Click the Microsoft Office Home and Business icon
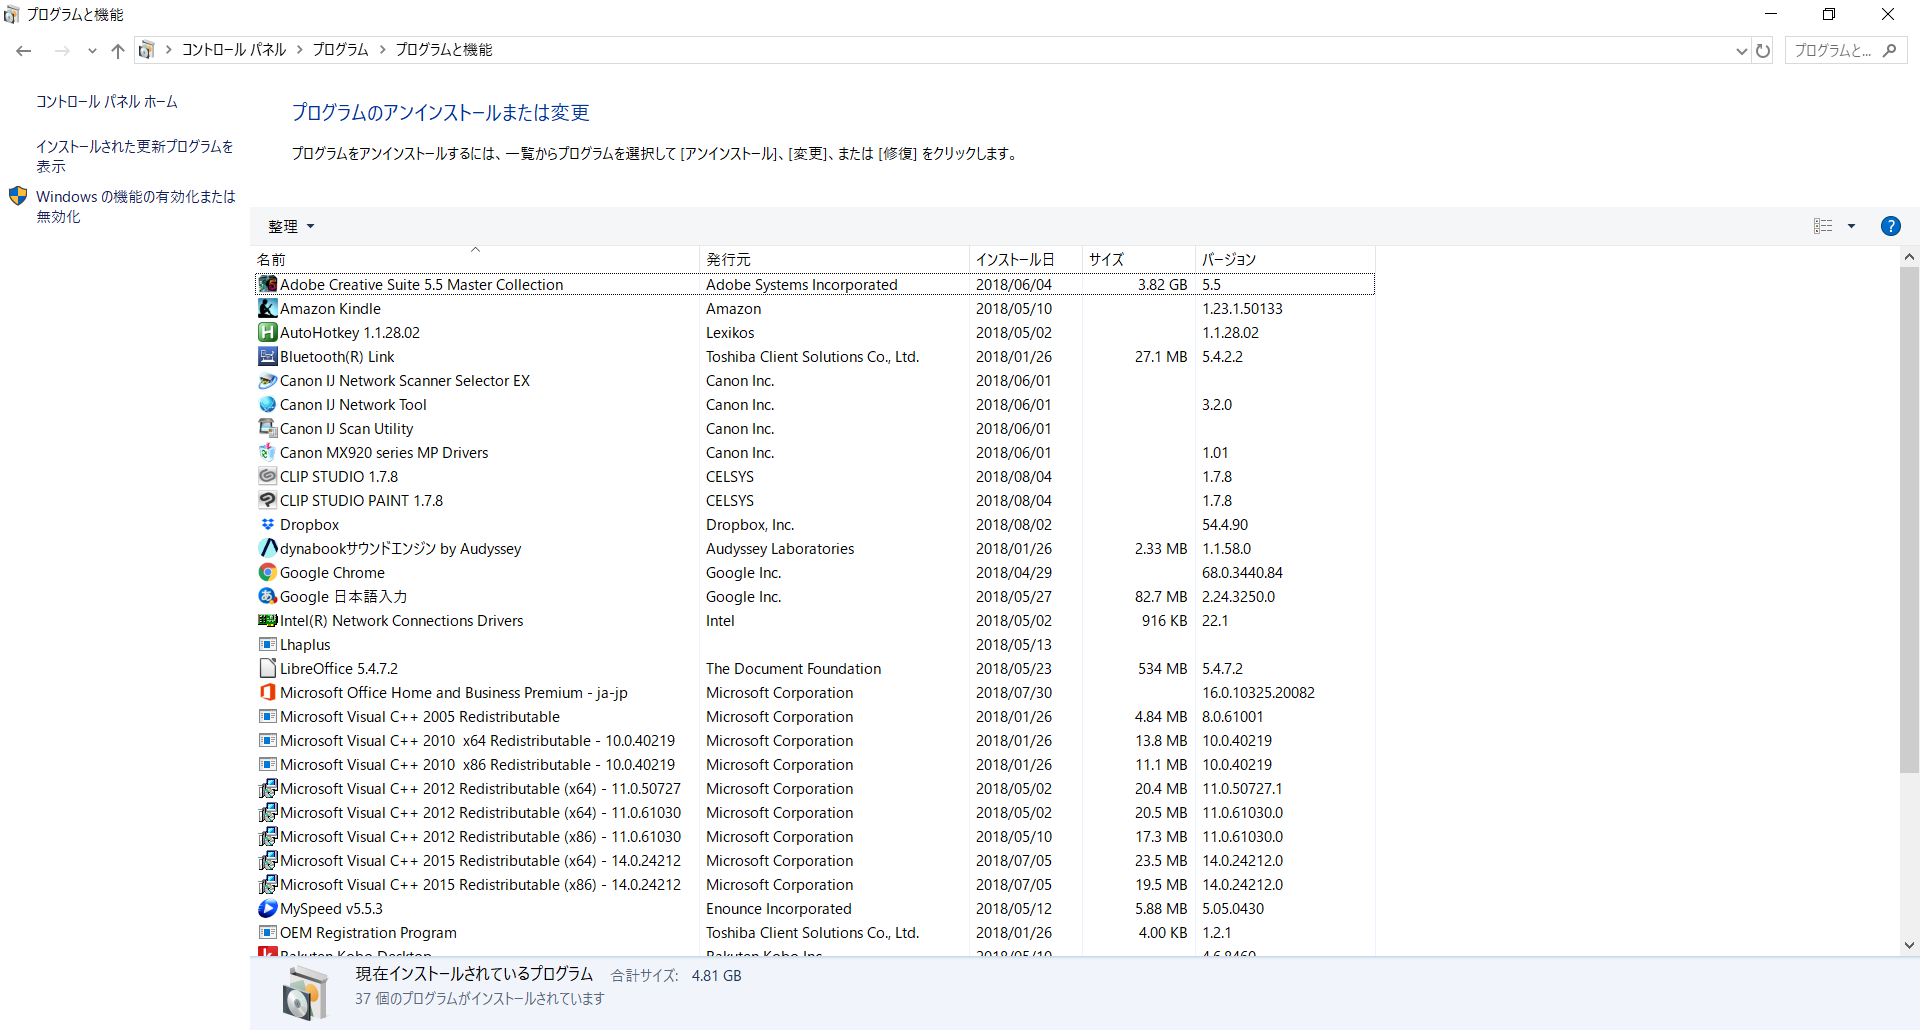This screenshot has width=1920, height=1030. pyautogui.click(x=267, y=693)
